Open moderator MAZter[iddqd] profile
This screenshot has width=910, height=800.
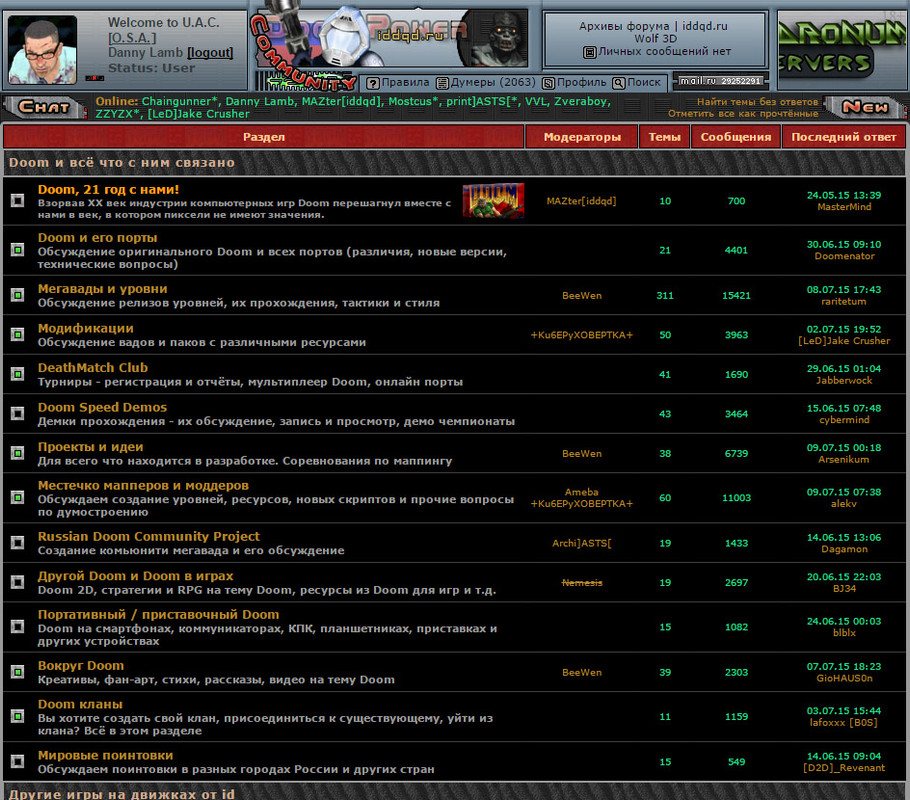tap(582, 201)
